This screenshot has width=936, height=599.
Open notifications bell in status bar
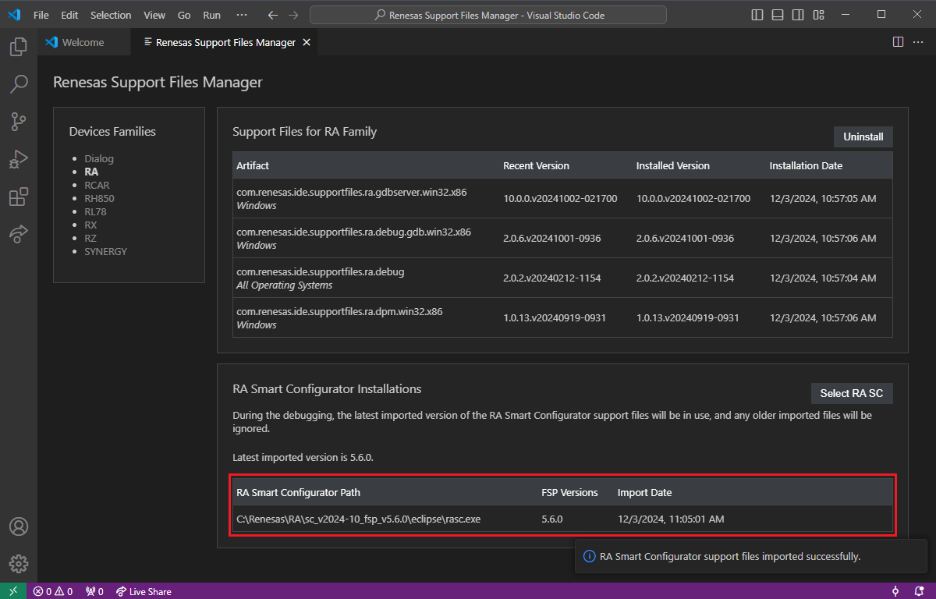[x=919, y=591]
